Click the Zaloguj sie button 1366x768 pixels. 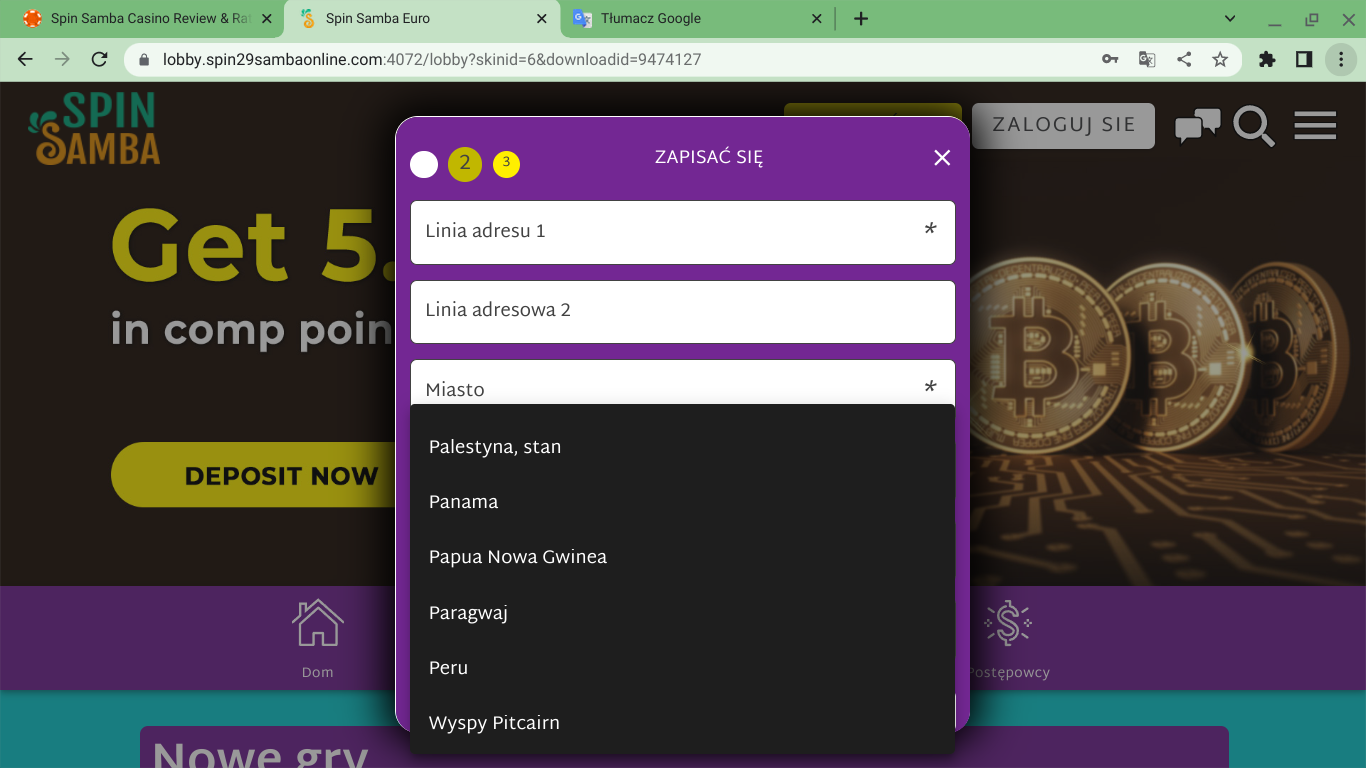point(1063,126)
